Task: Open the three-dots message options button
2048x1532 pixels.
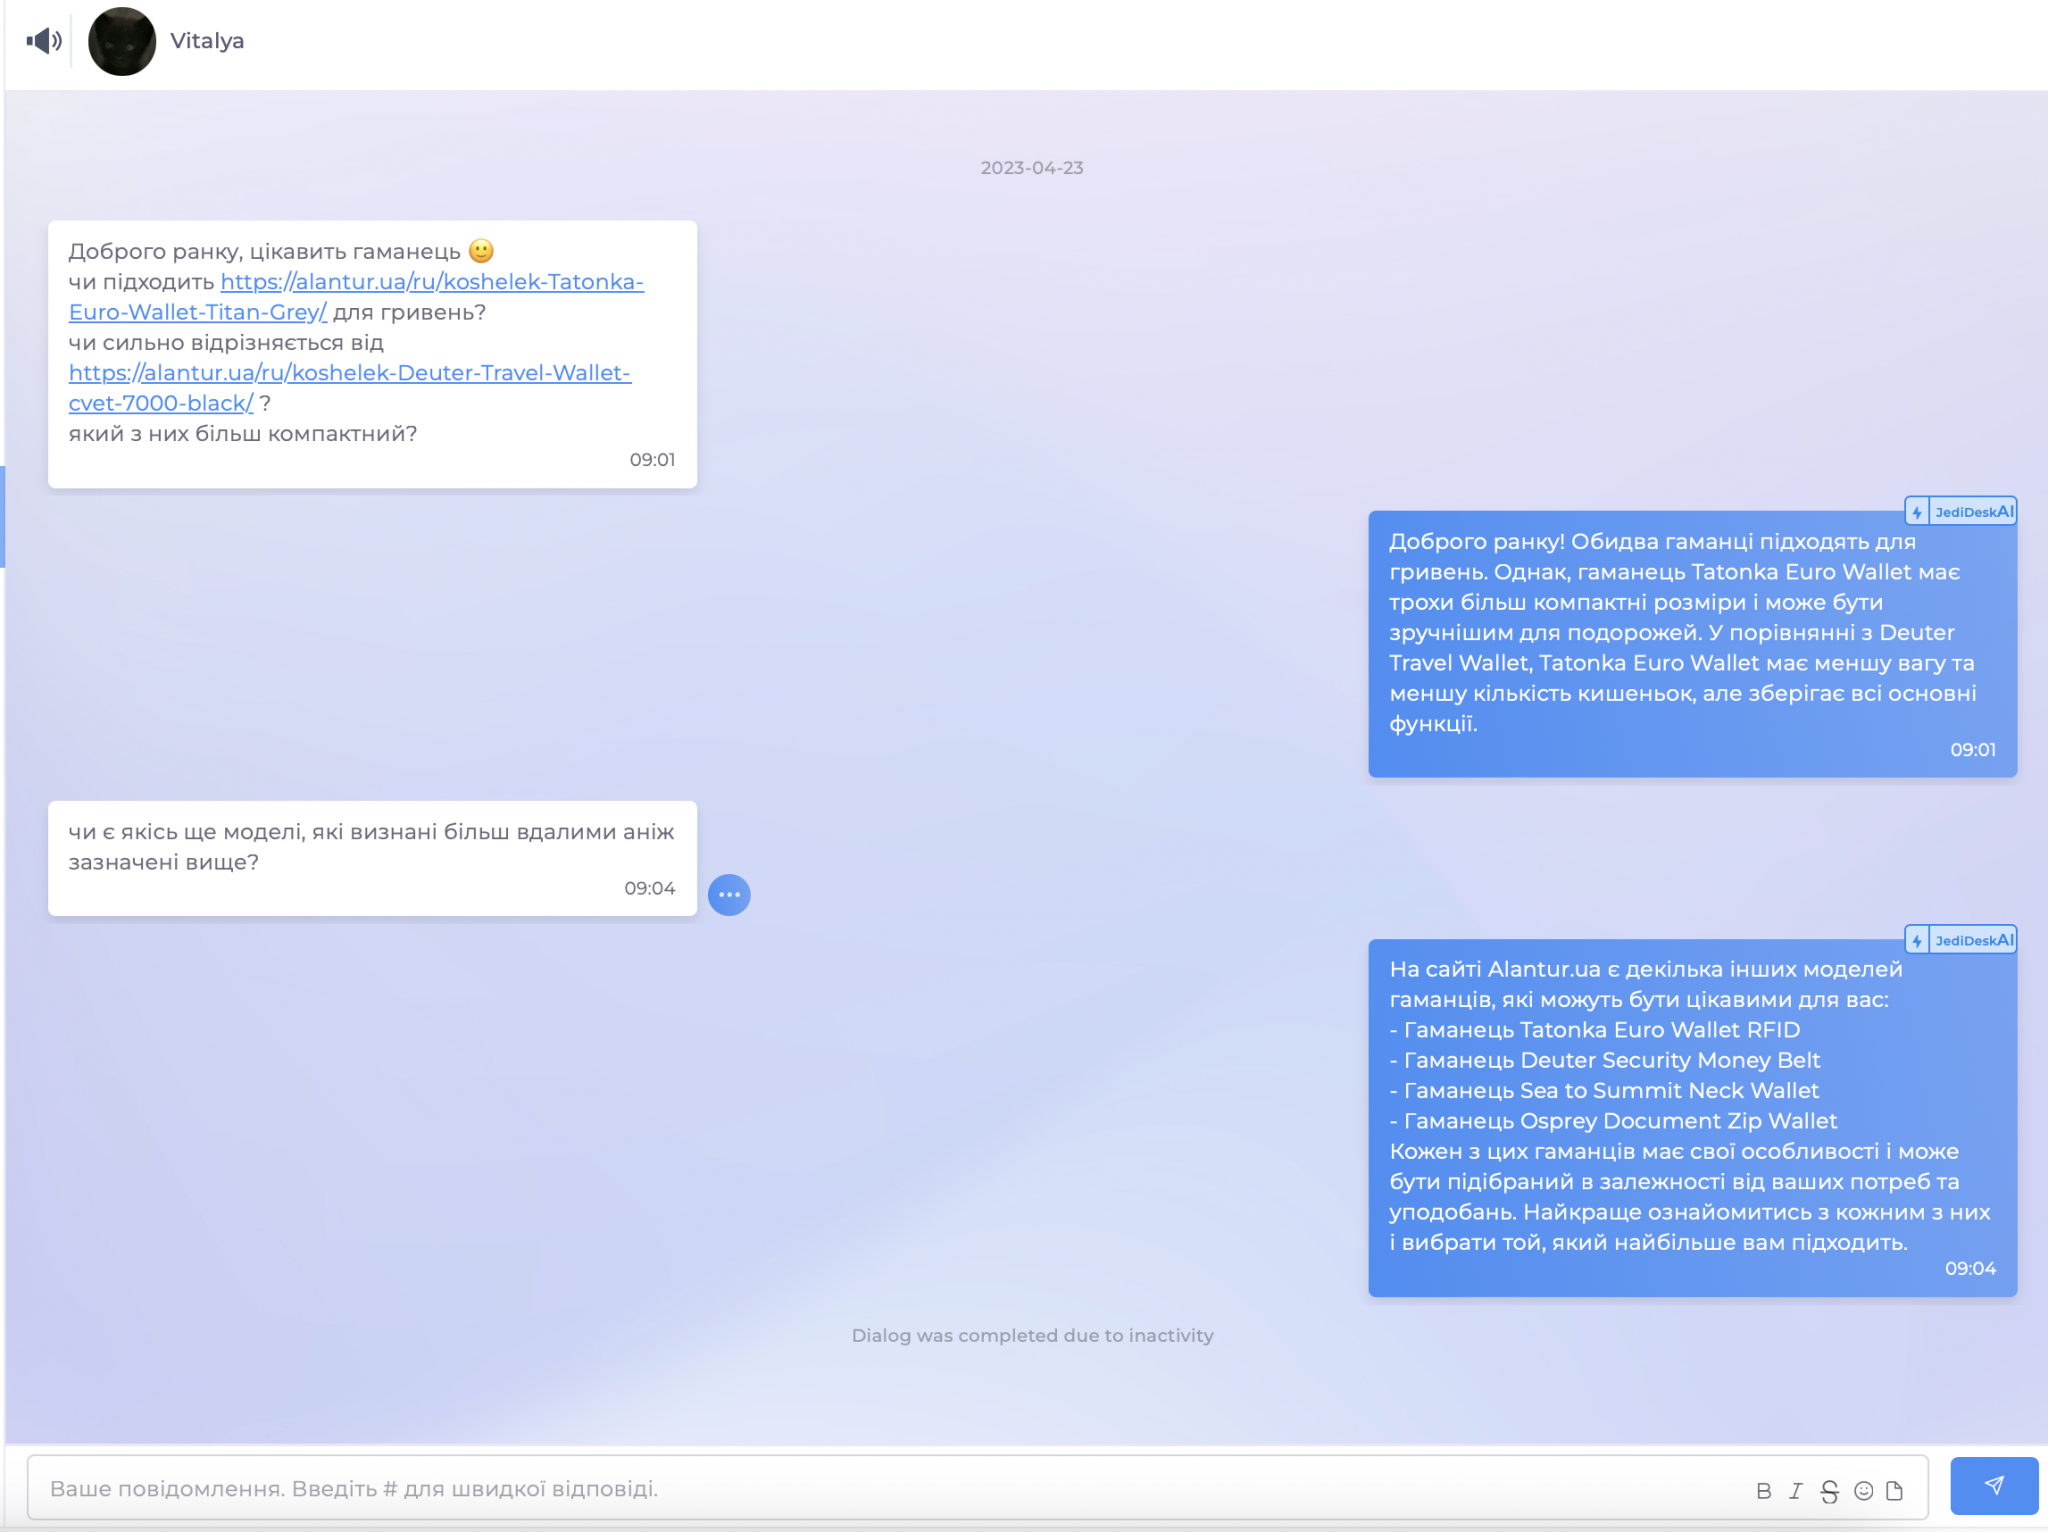Action: tap(729, 895)
